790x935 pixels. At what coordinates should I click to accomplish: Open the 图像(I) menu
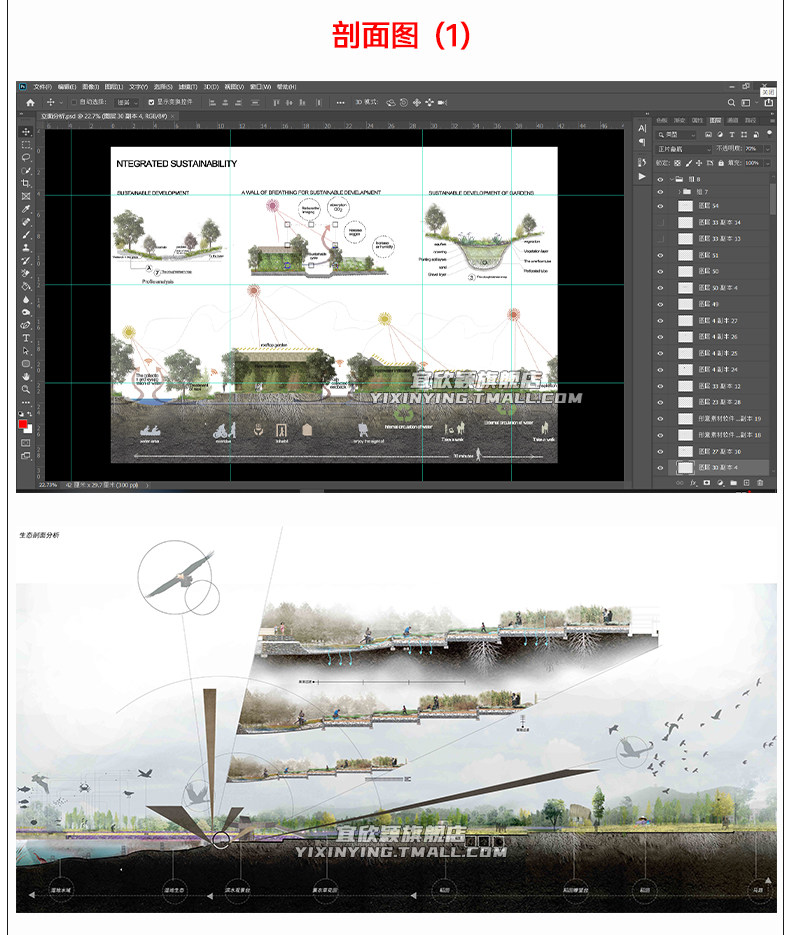click(90, 87)
